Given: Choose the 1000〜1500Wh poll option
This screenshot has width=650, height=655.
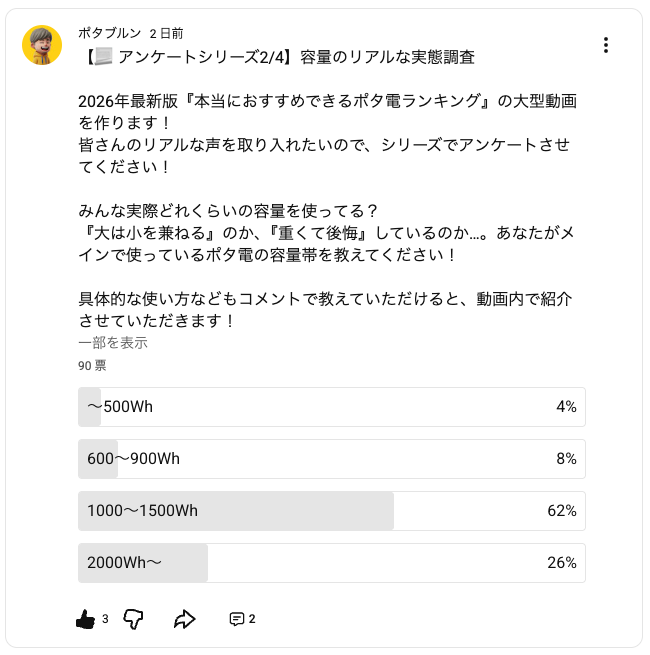Looking at the screenshot, I should pos(331,511).
